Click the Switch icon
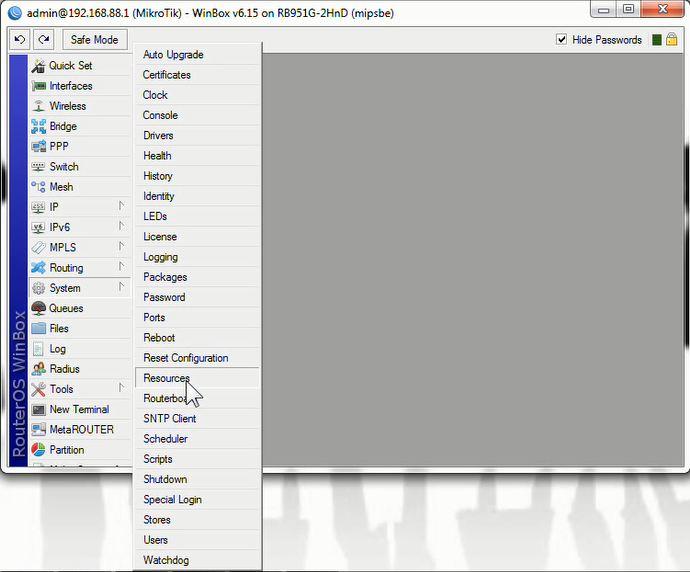The height and width of the screenshot is (572, 690). [x=38, y=167]
